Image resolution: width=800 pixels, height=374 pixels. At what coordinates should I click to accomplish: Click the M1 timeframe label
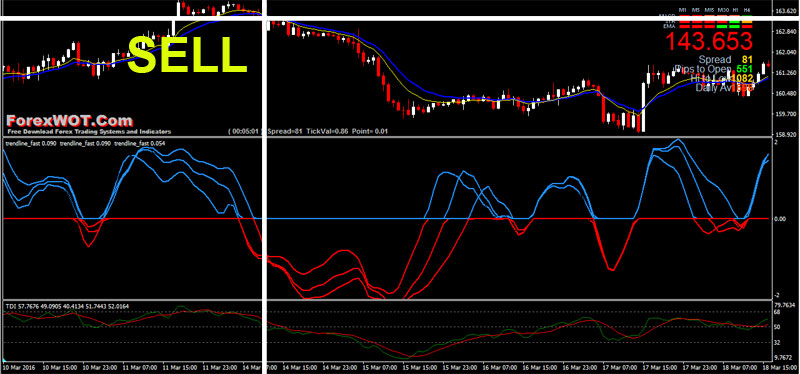(x=684, y=10)
